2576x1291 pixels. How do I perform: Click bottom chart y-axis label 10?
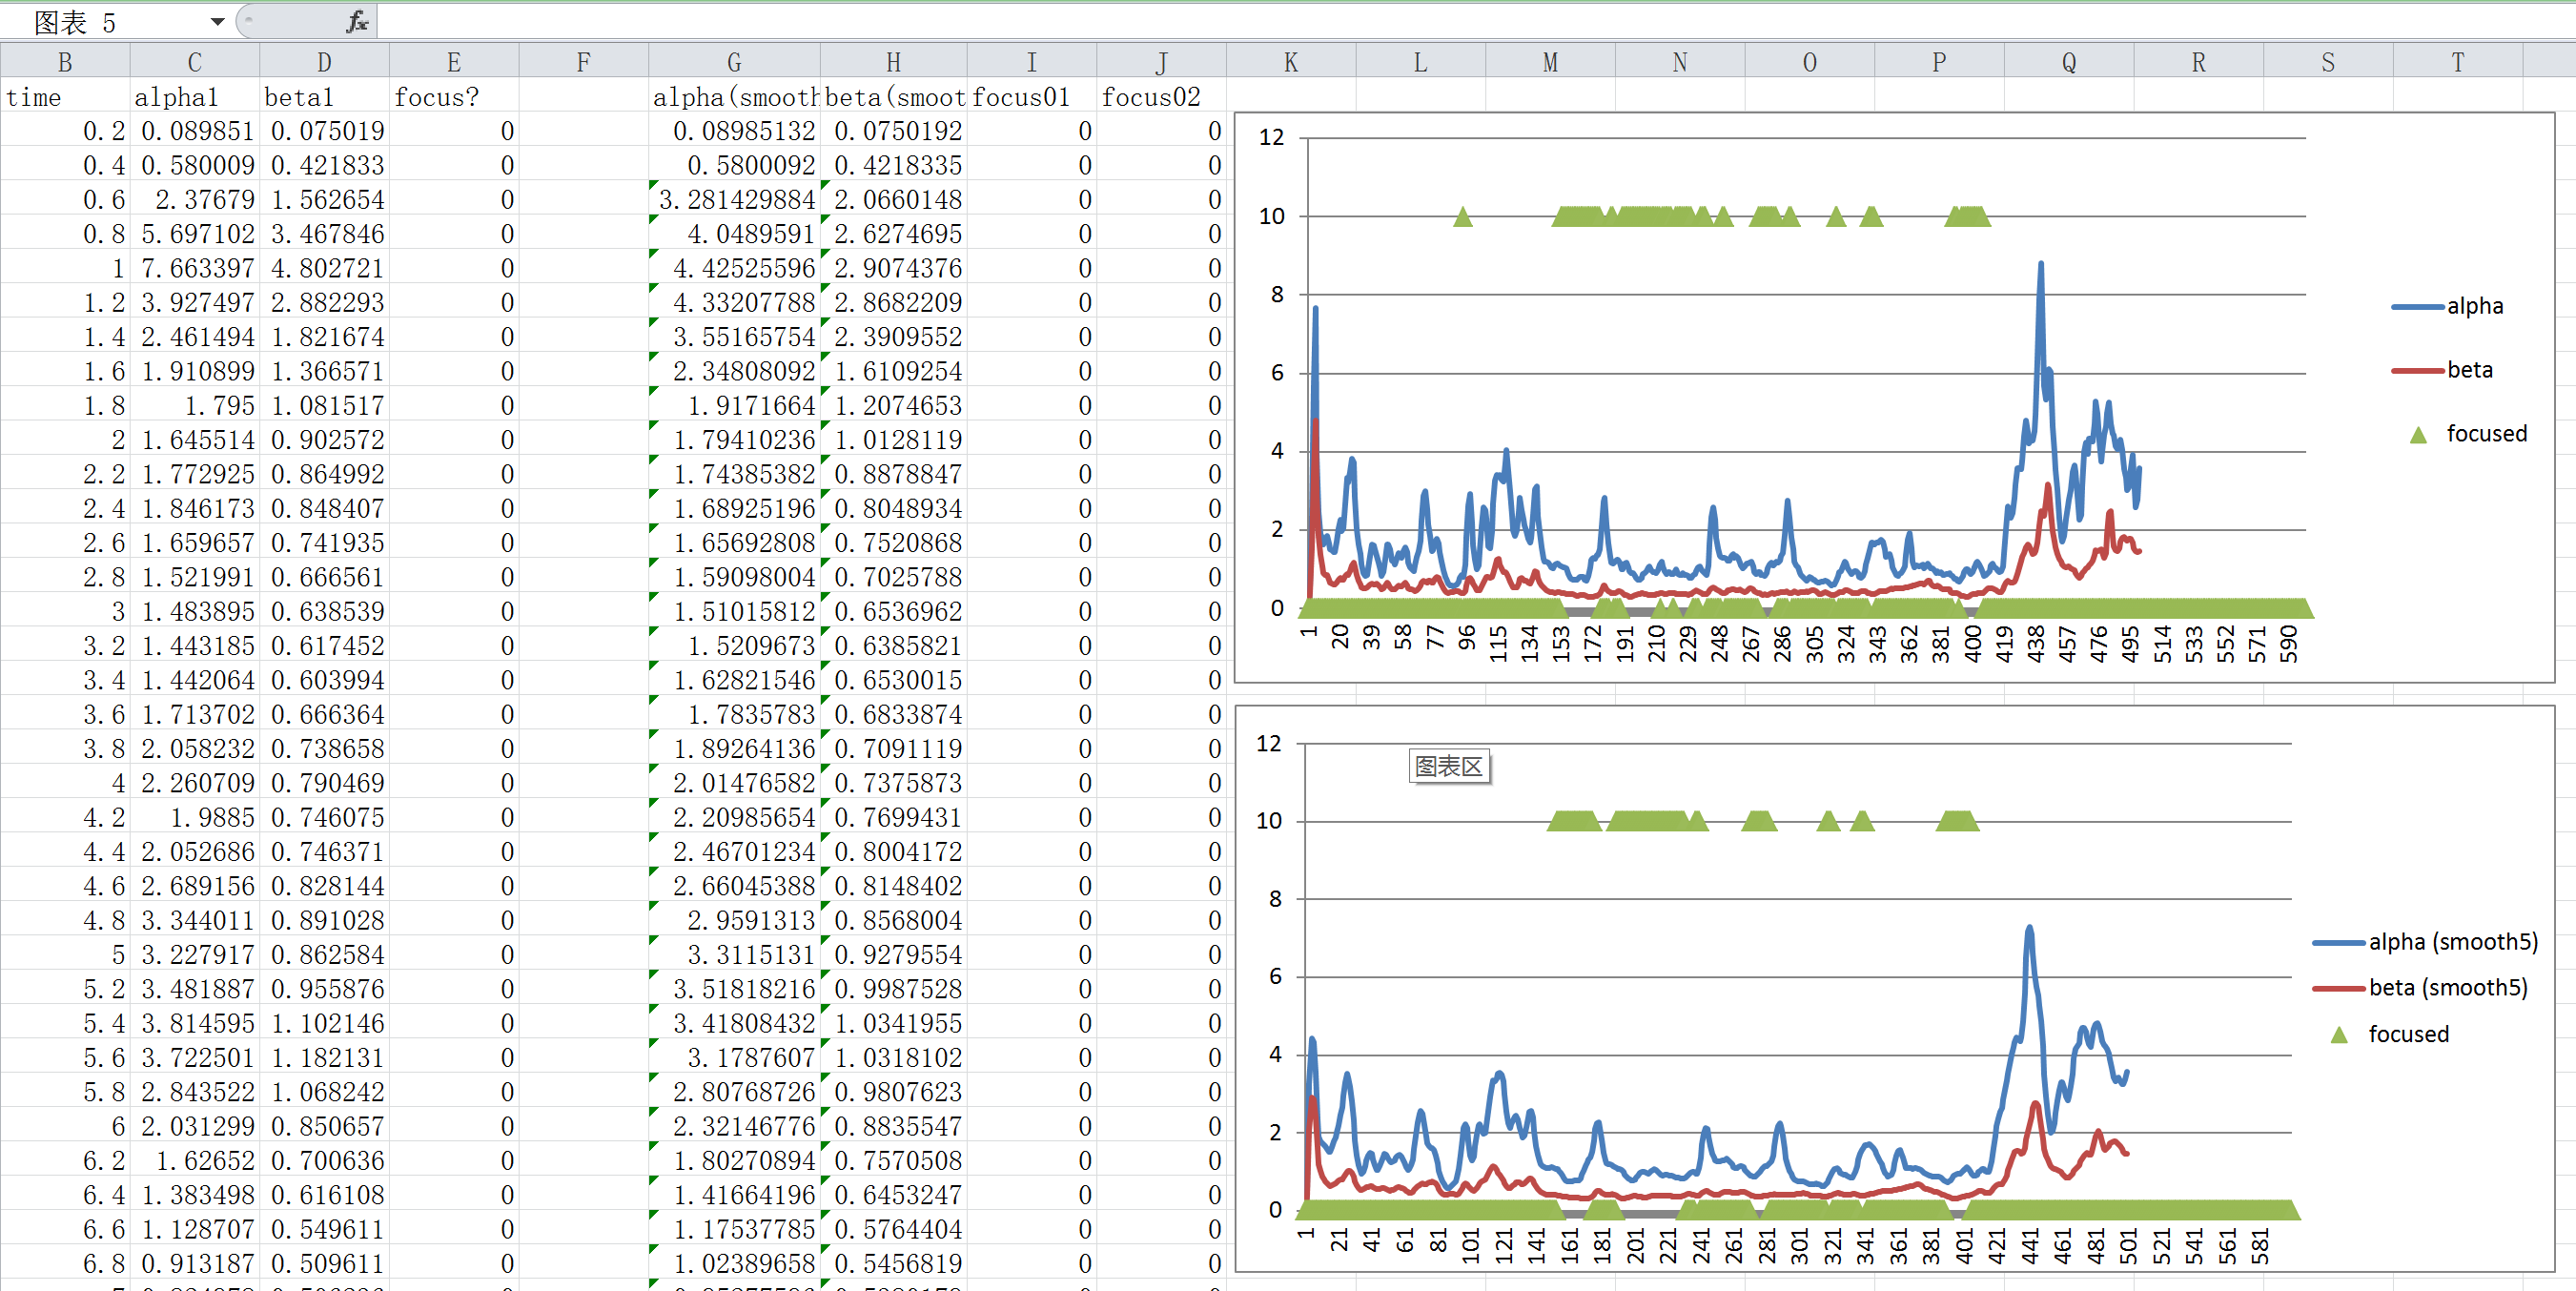[1269, 821]
